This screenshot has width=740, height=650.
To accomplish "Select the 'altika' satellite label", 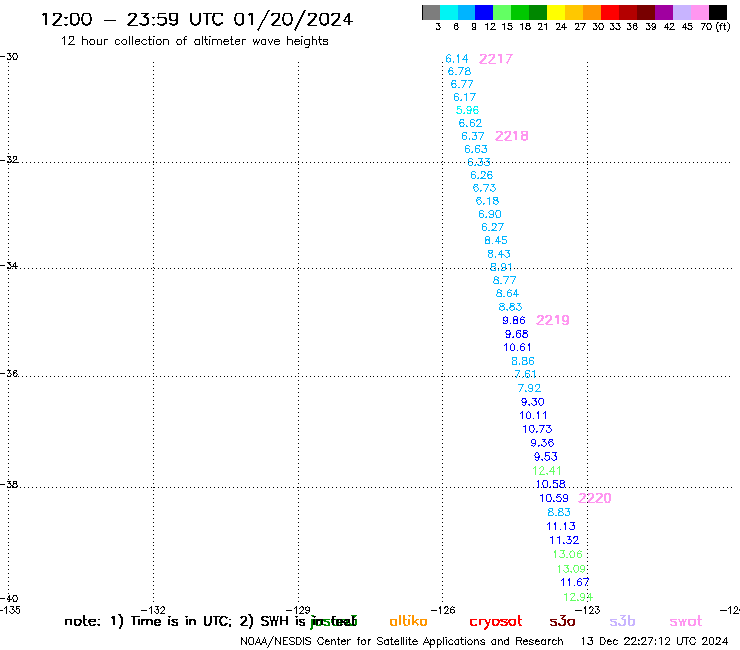I will [408, 621].
